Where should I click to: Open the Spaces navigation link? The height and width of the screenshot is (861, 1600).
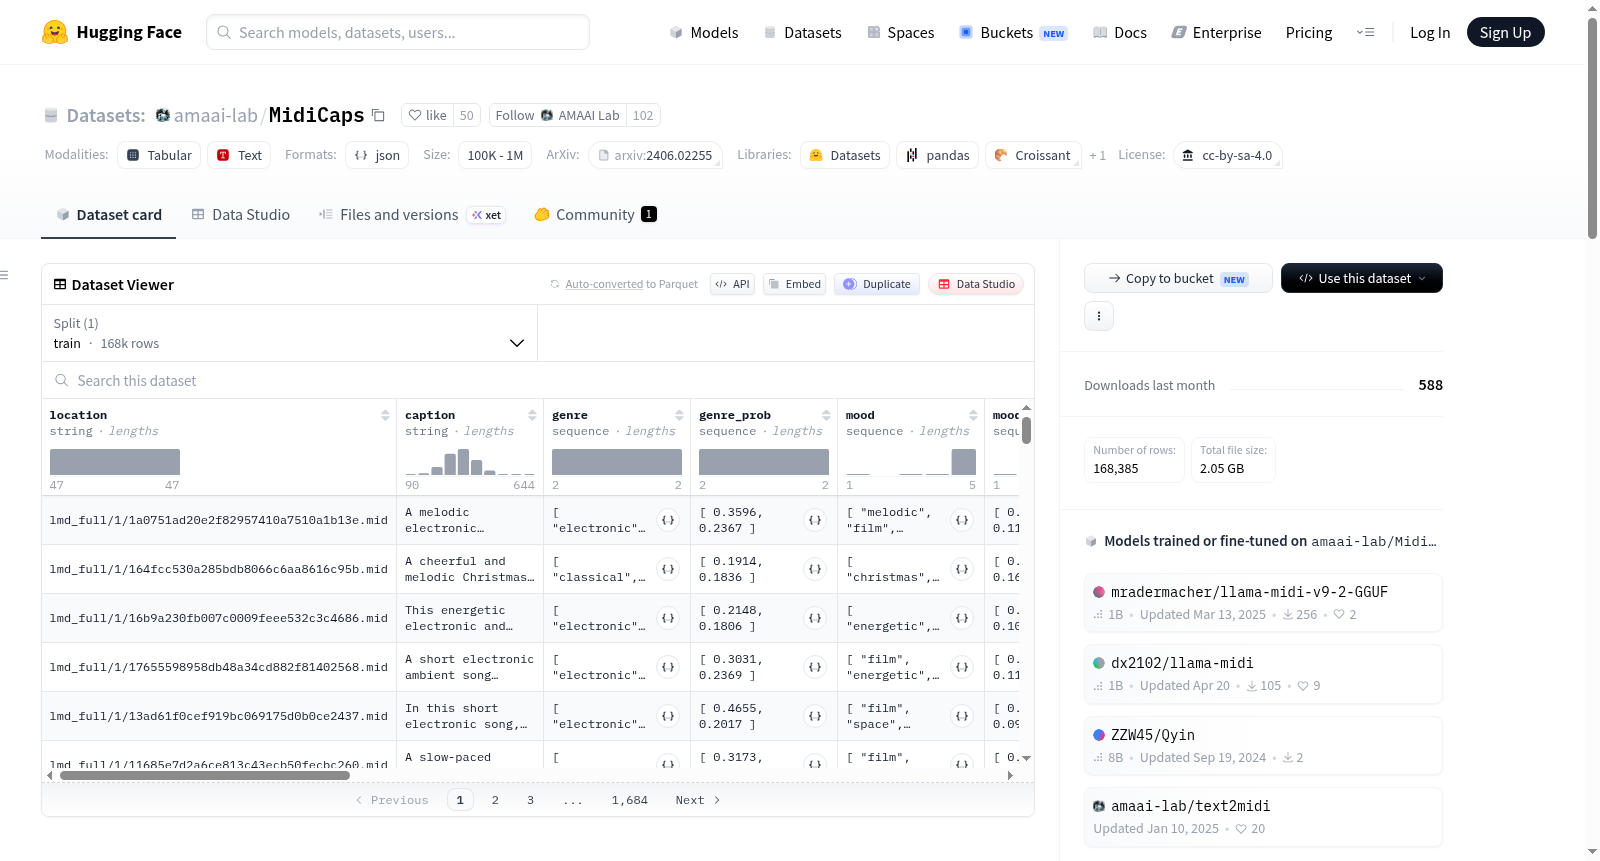click(901, 32)
